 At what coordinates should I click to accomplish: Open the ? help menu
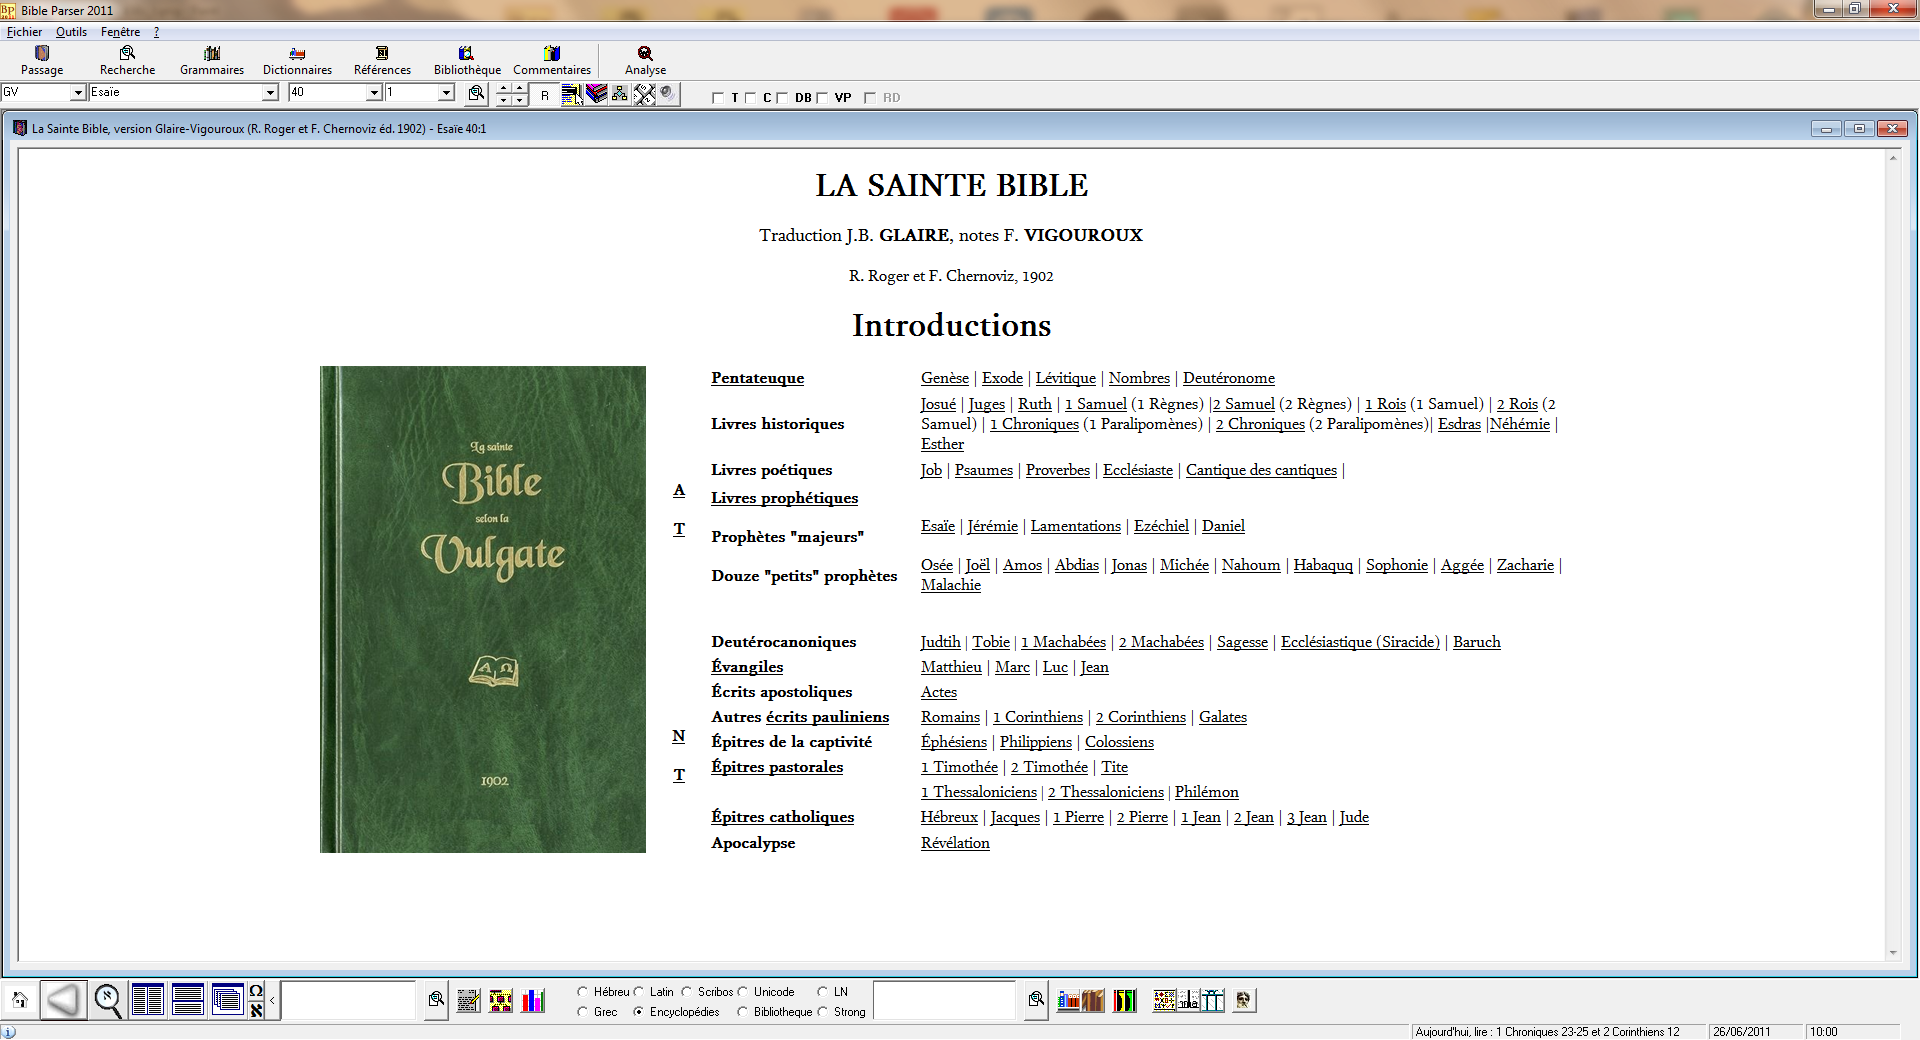pos(156,32)
